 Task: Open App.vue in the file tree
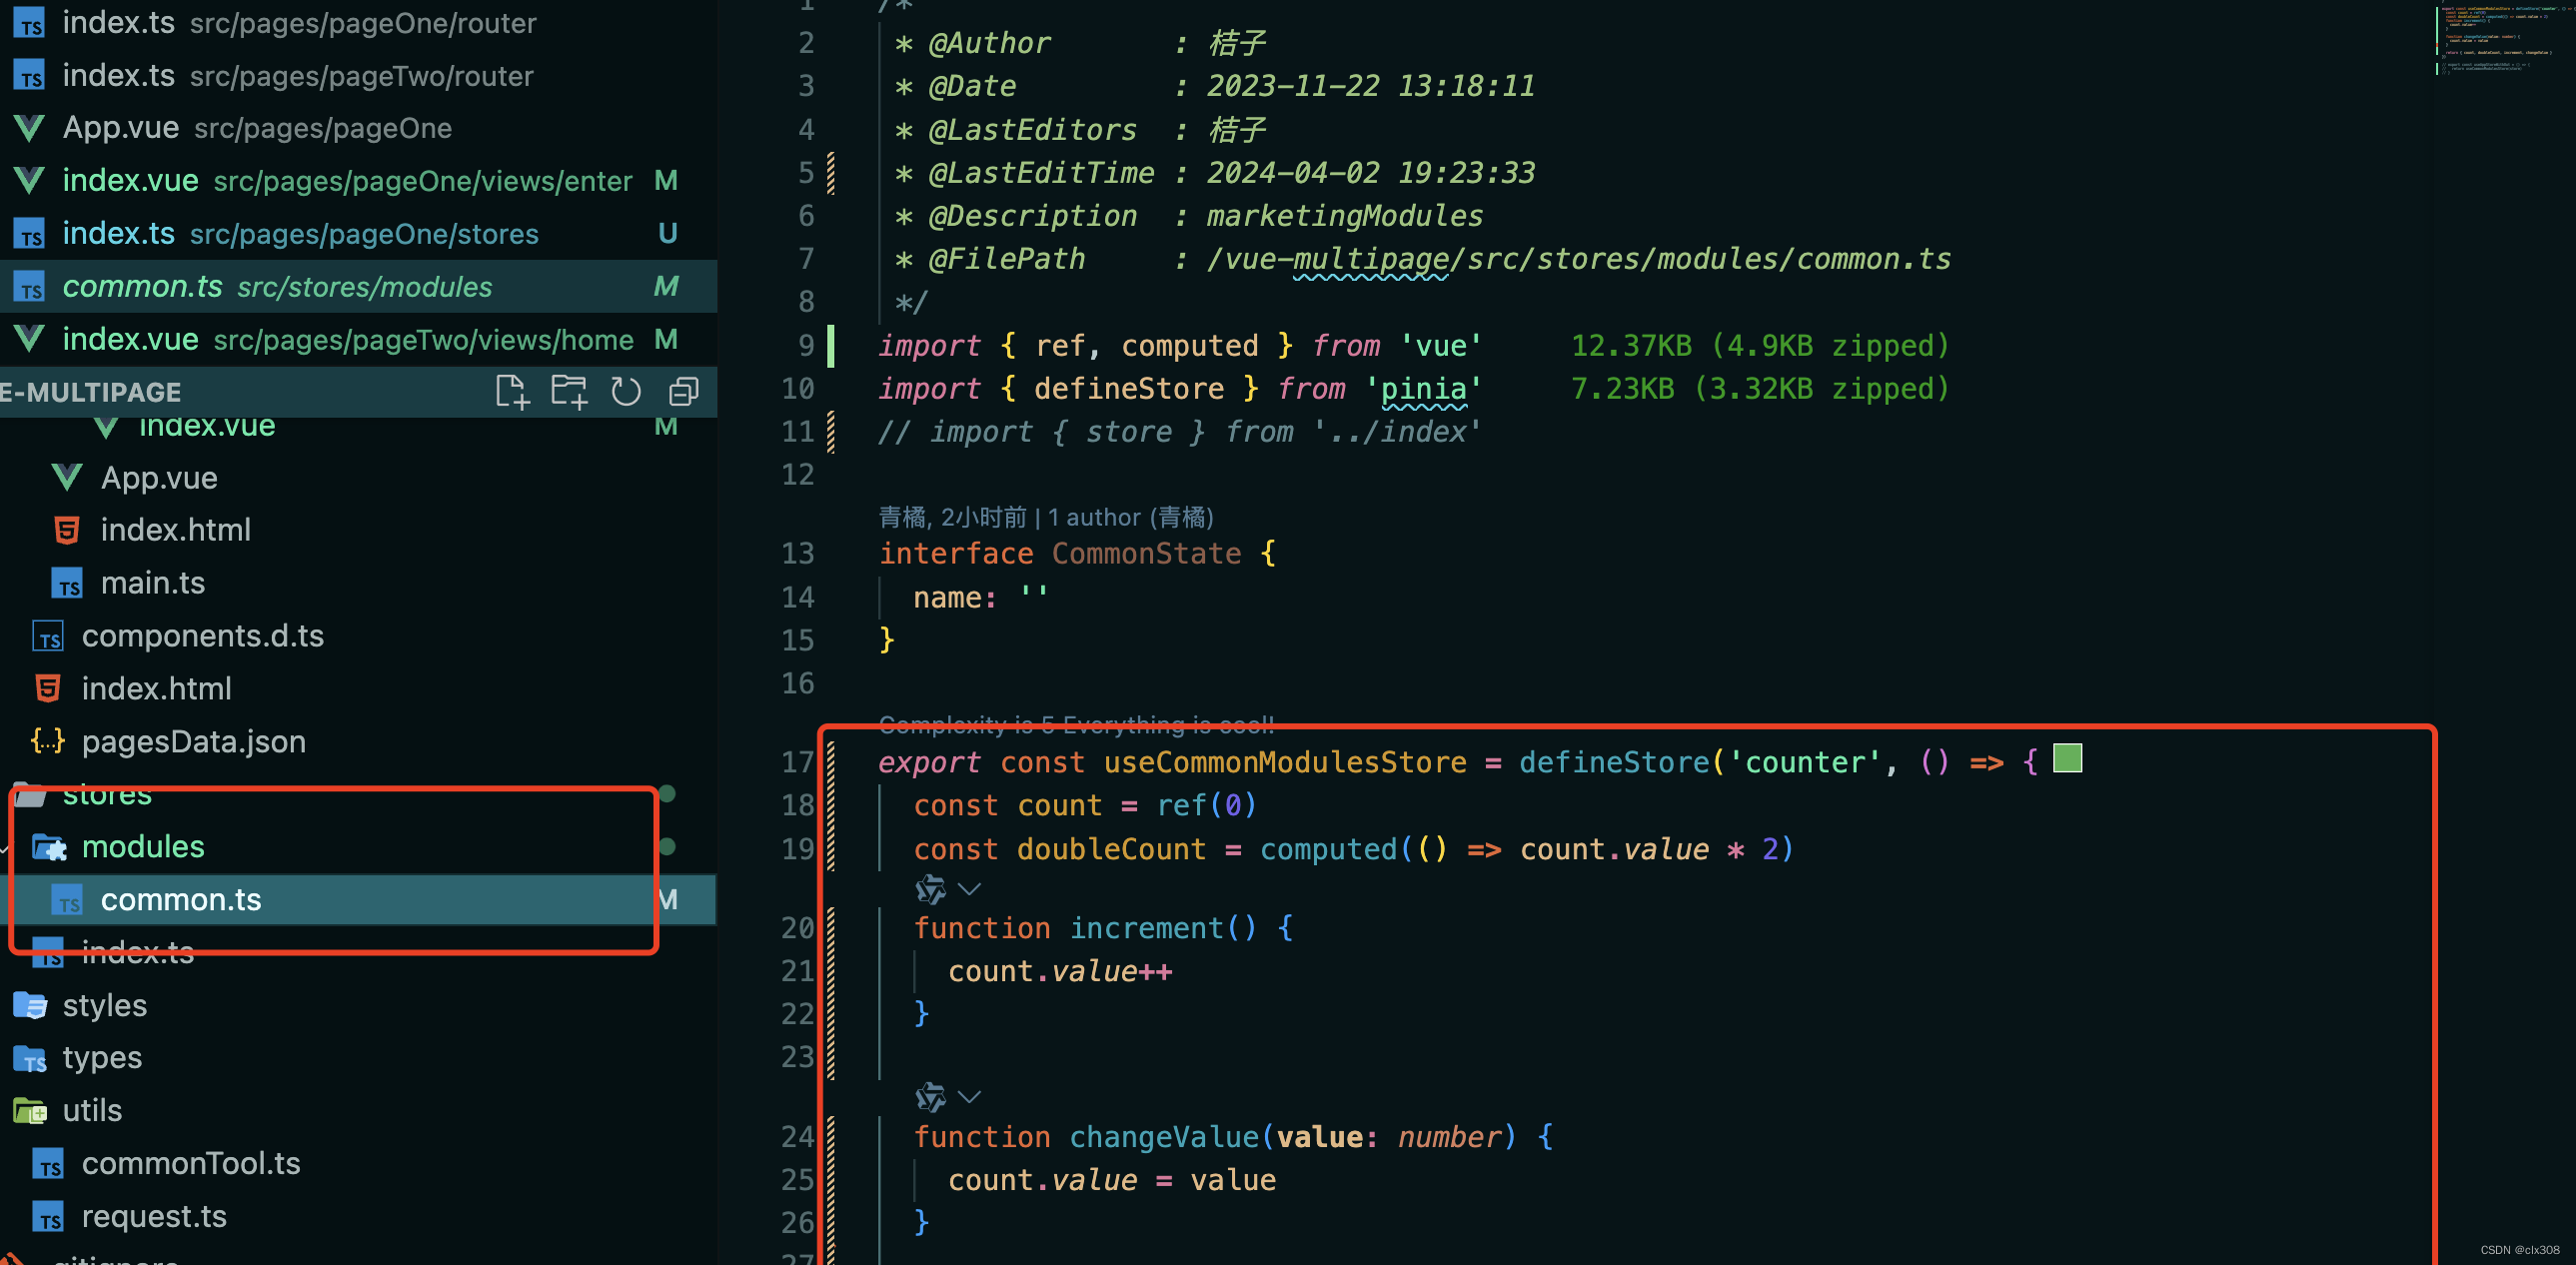358,478
